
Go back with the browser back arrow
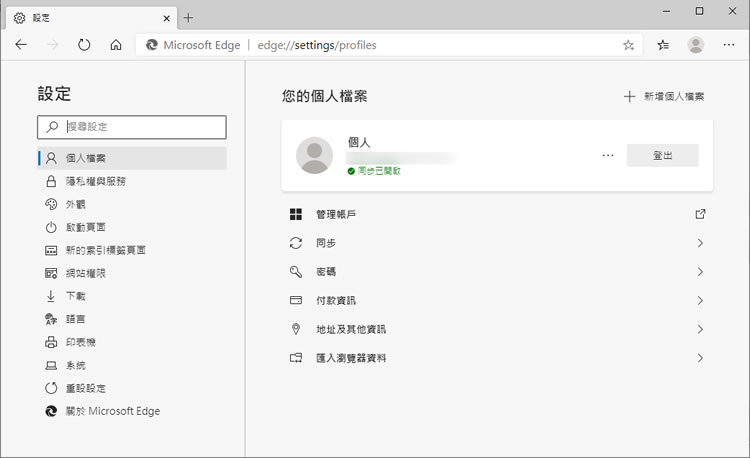click(x=21, y=45)
